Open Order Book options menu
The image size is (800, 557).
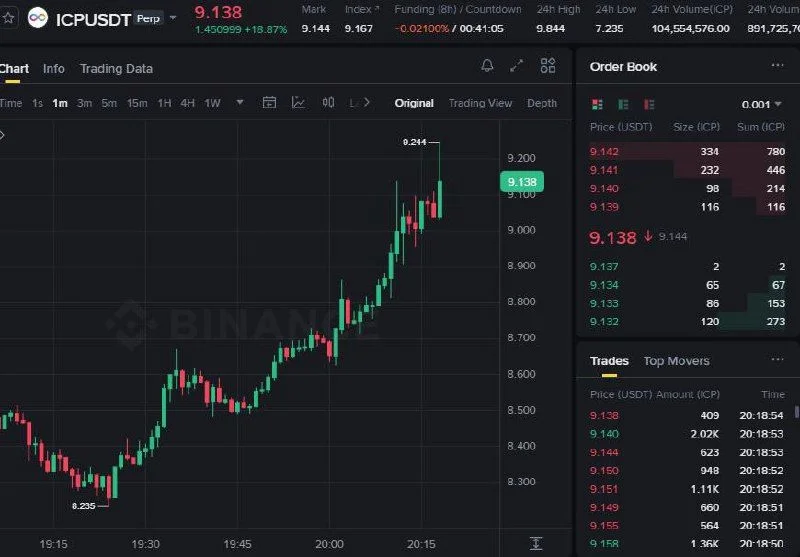click(x=777, y=65)
